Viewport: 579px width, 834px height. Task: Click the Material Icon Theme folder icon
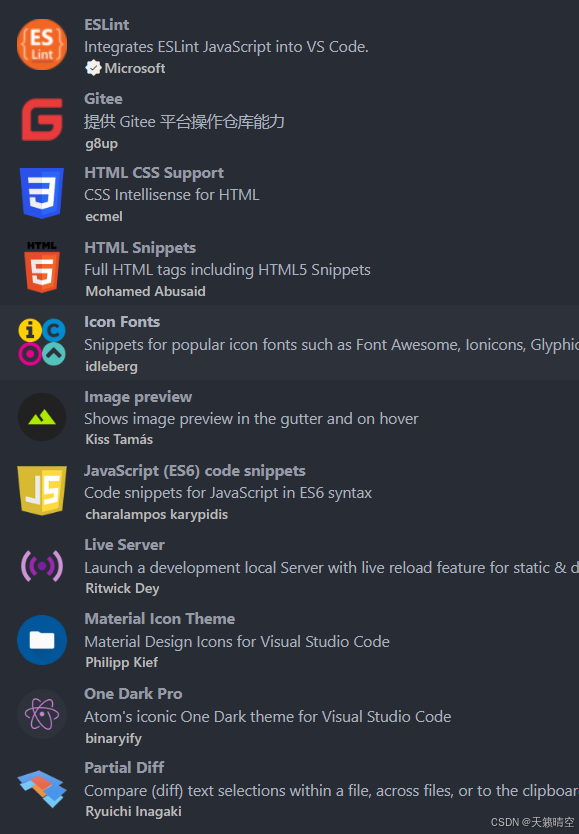42,640
